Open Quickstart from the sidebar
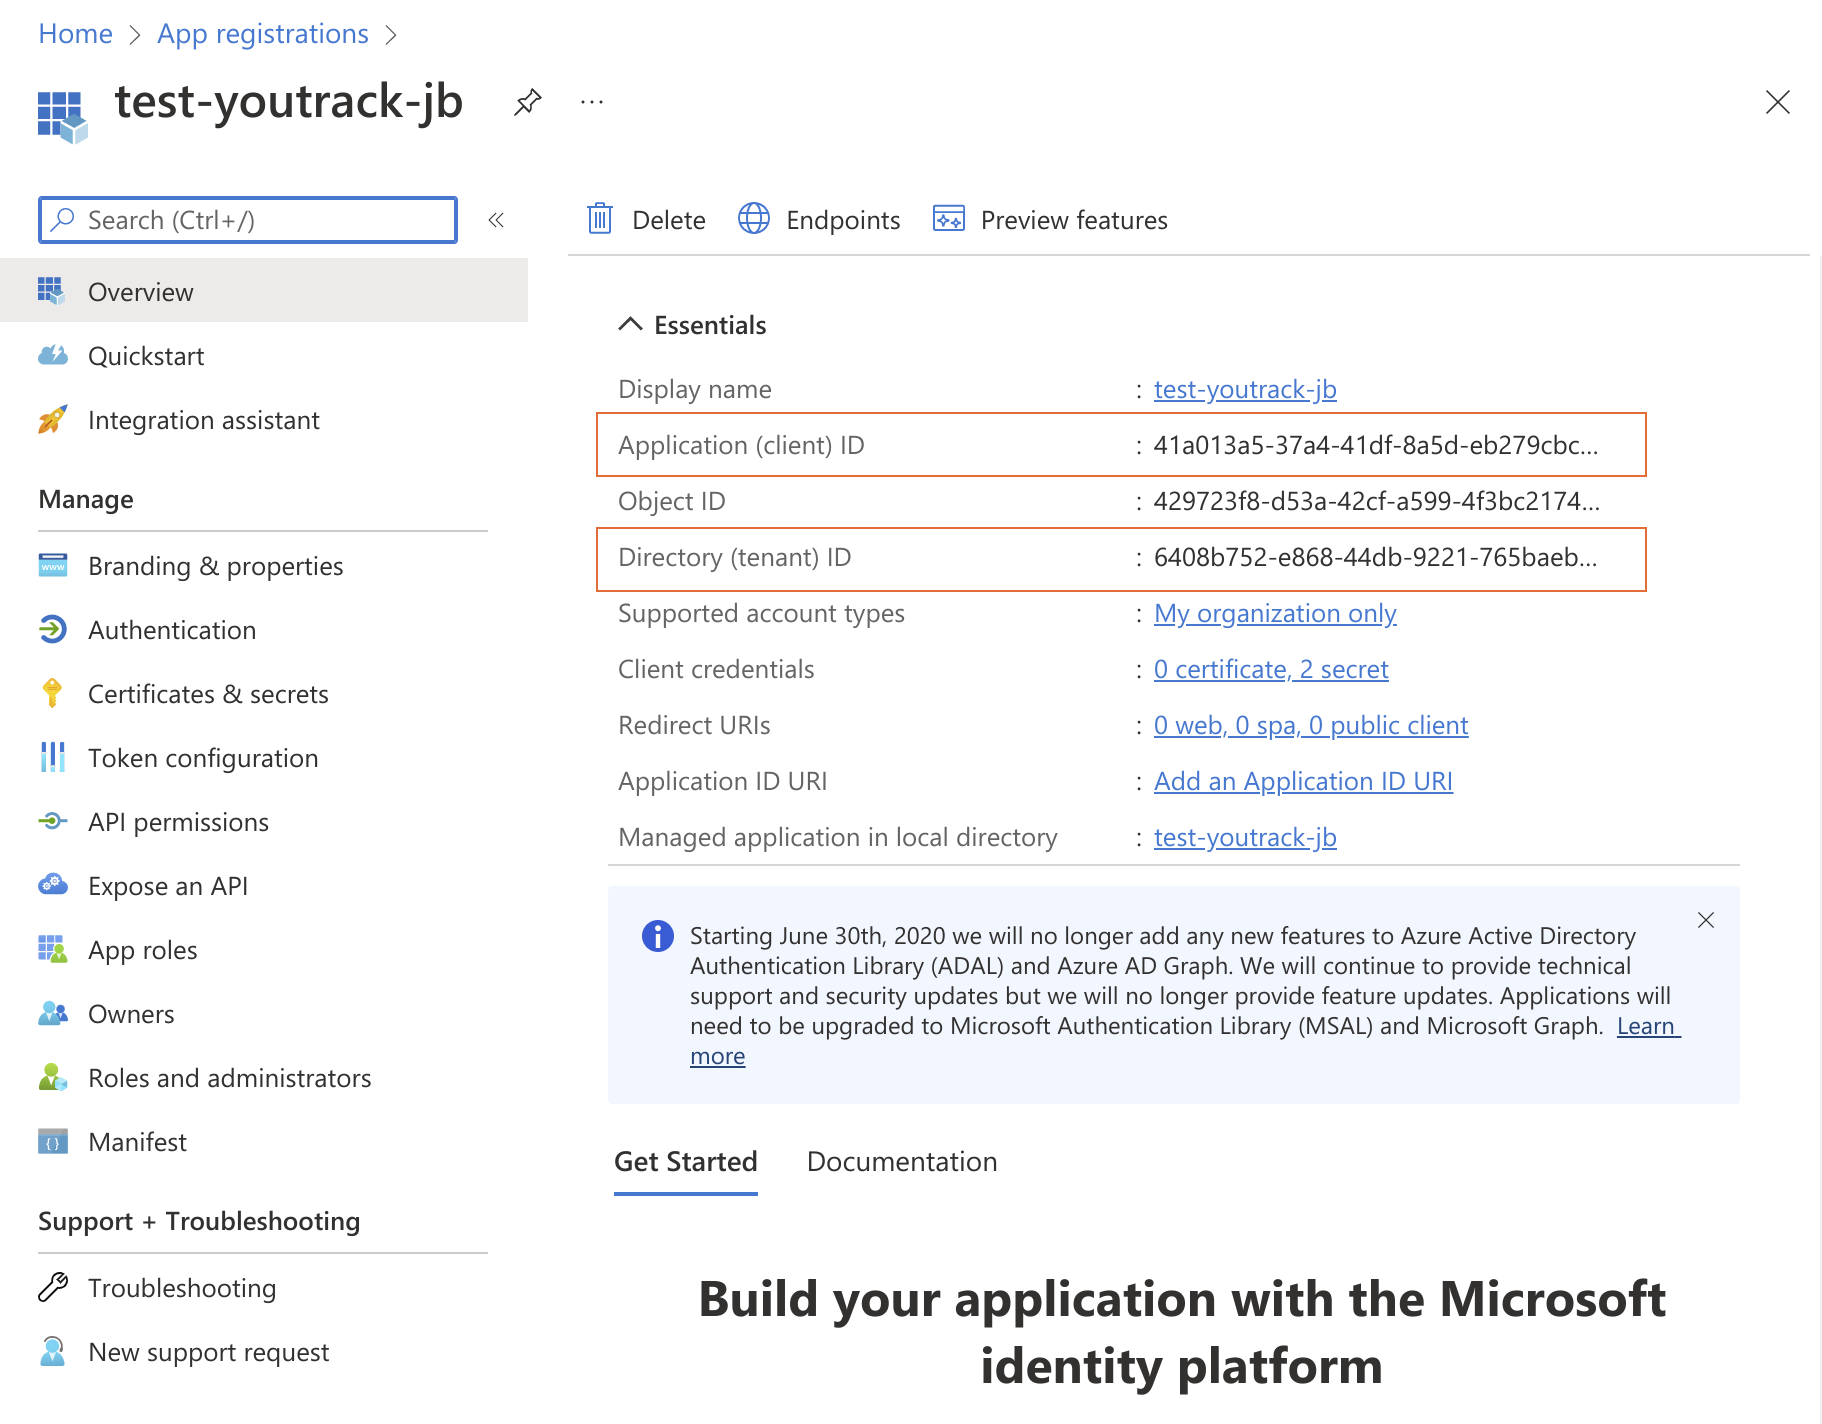This screenshot has width=1822, height=1424. tap(146, 355)
